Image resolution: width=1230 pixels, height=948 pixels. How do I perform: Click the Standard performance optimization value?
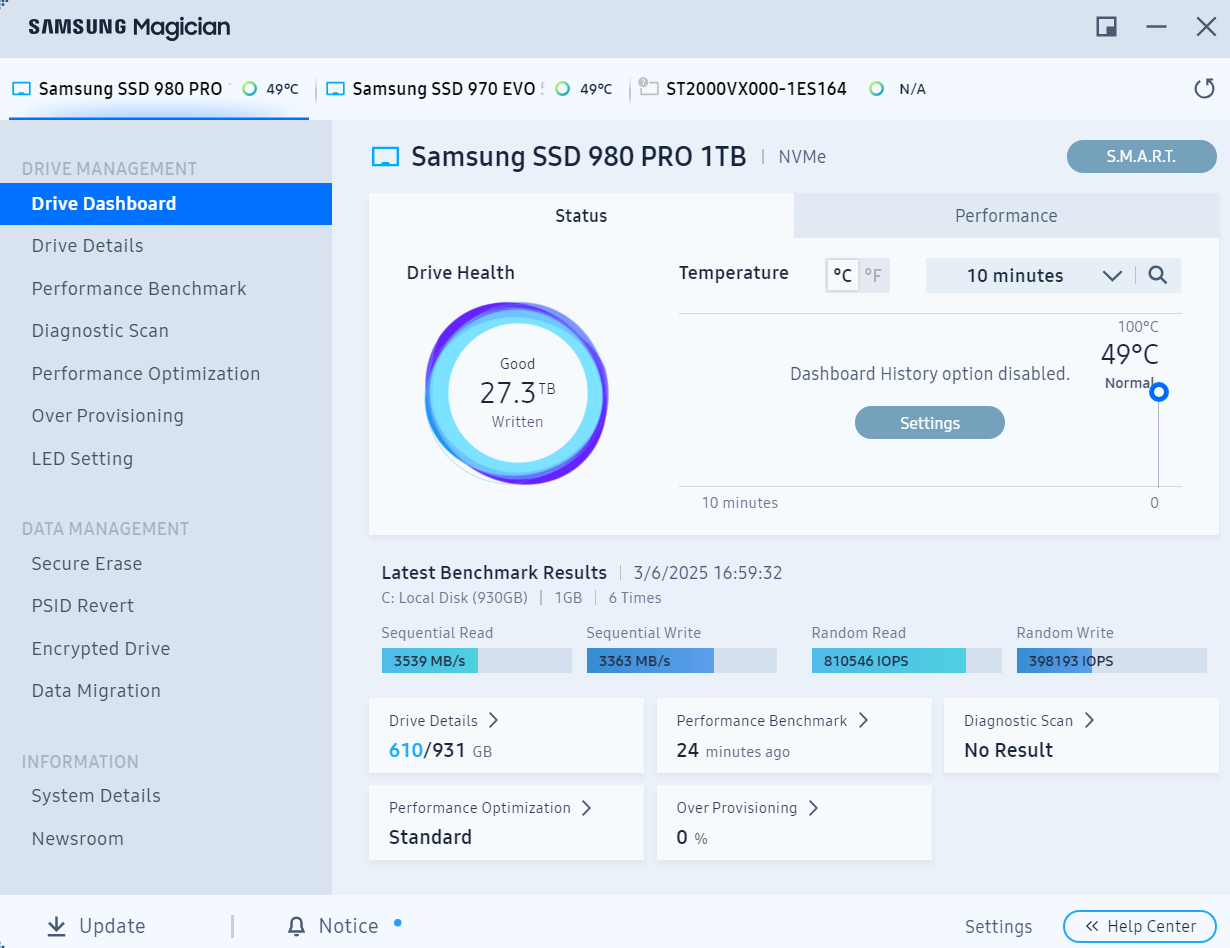tap(430, 837)
